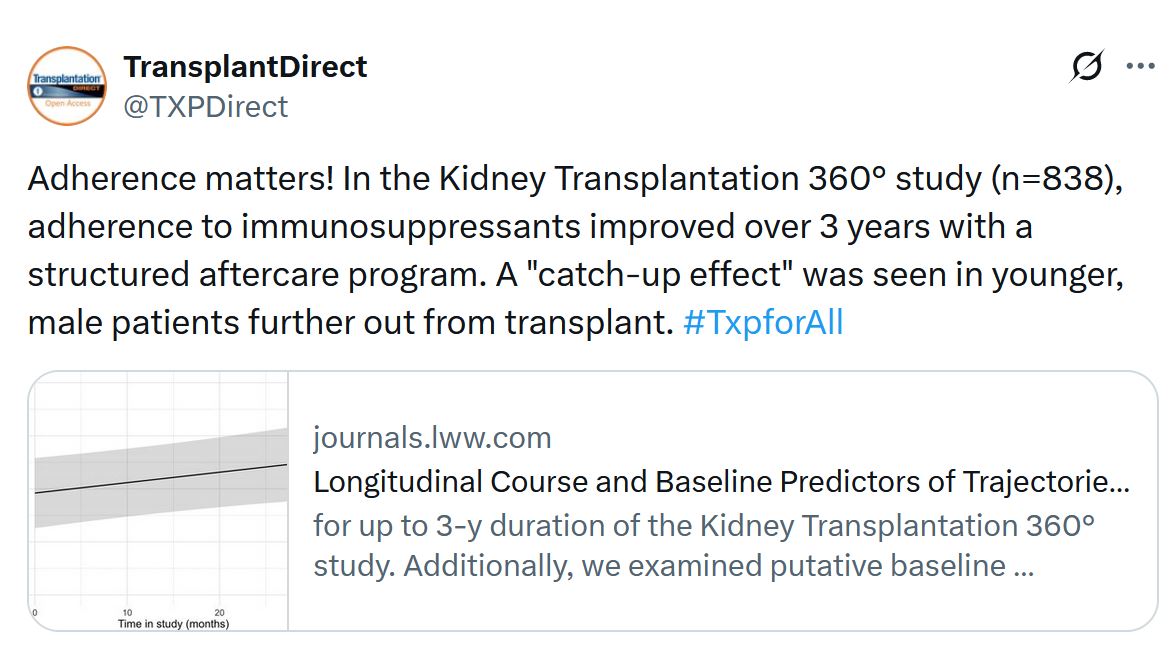Click the "20" tick label on the chart axis

(220, 612)
